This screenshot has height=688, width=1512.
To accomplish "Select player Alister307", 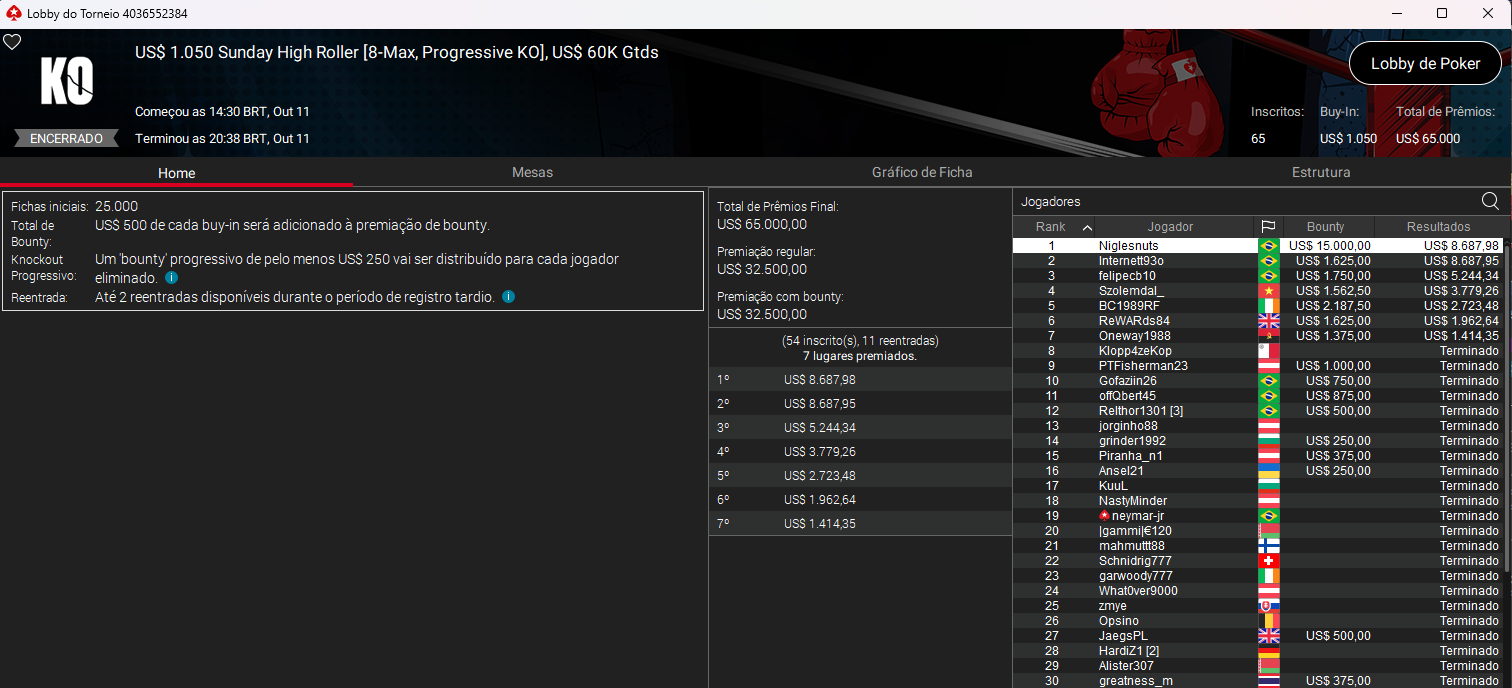I will pyautogui.click(x=1257, y=666).
